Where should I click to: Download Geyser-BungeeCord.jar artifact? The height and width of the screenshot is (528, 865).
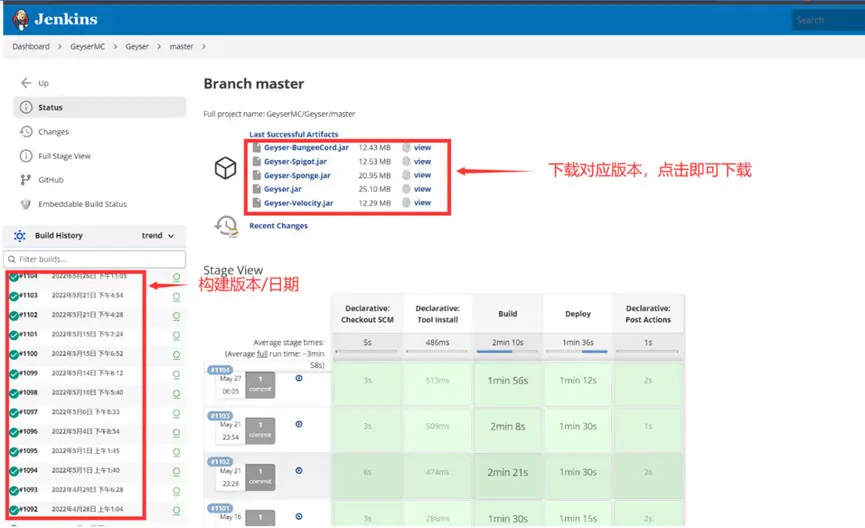[x=306, y=147]
